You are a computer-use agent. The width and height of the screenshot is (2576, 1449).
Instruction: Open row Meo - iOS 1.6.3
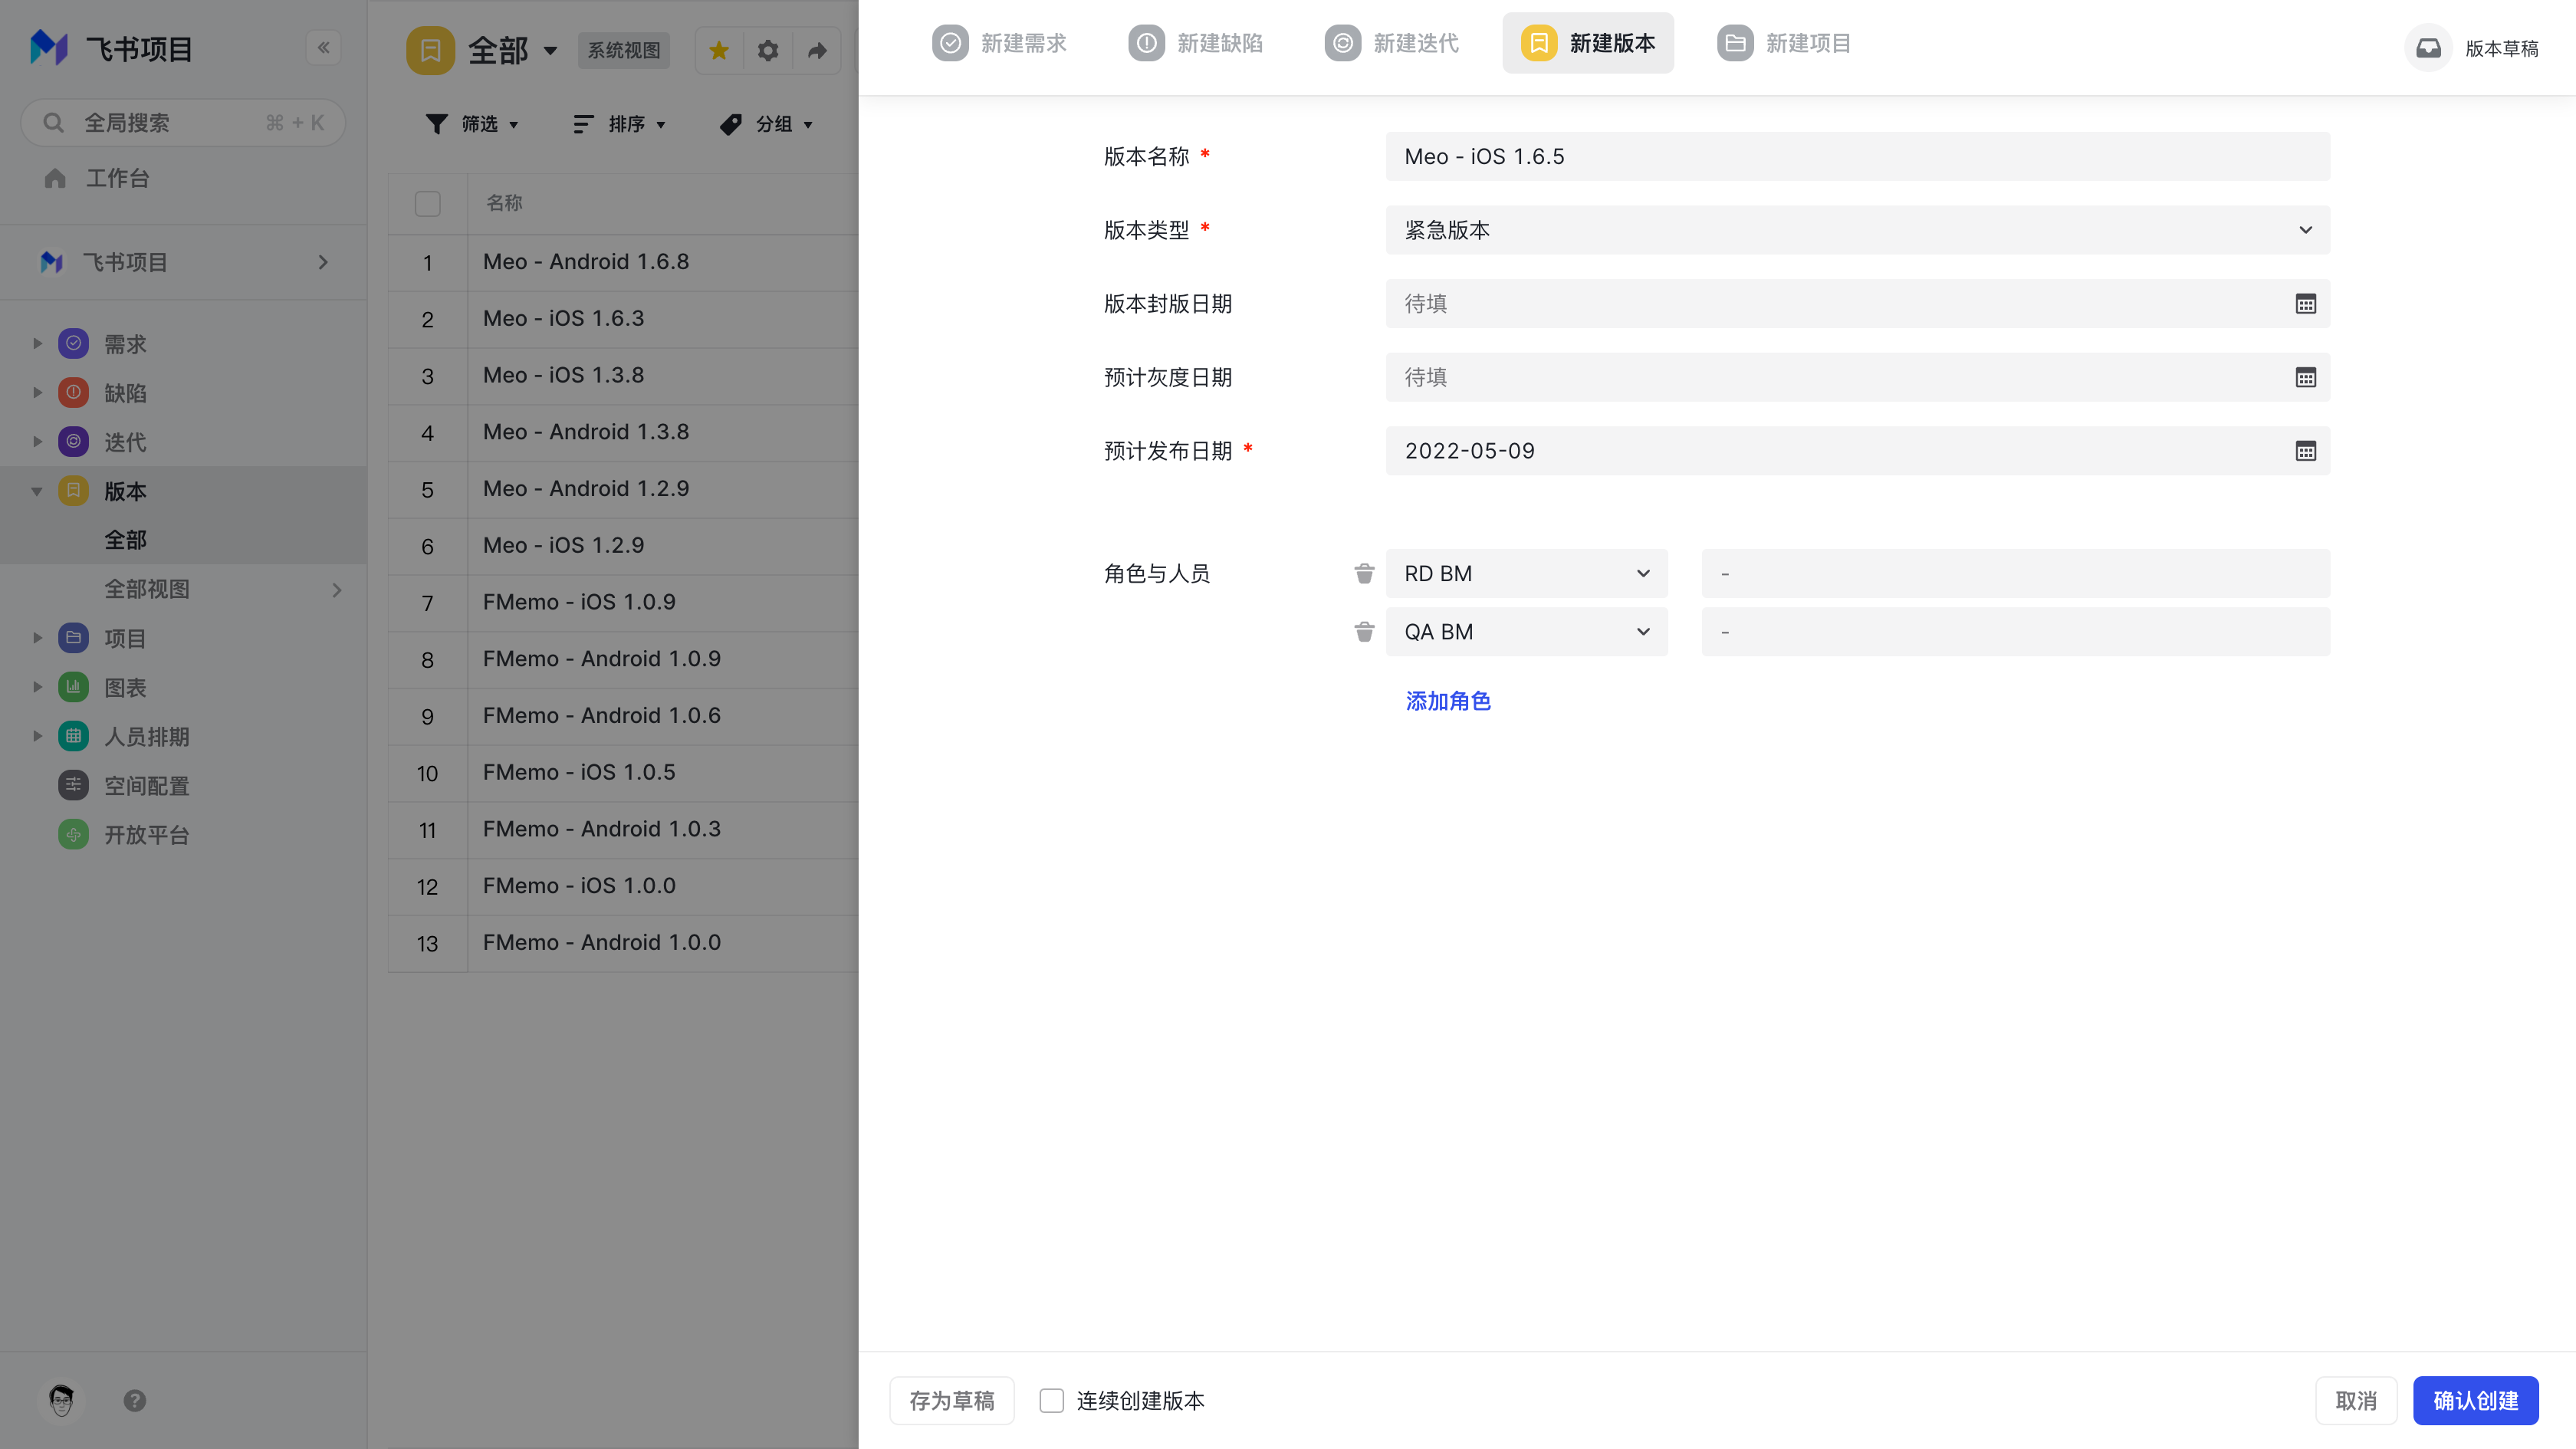(563, 319)
